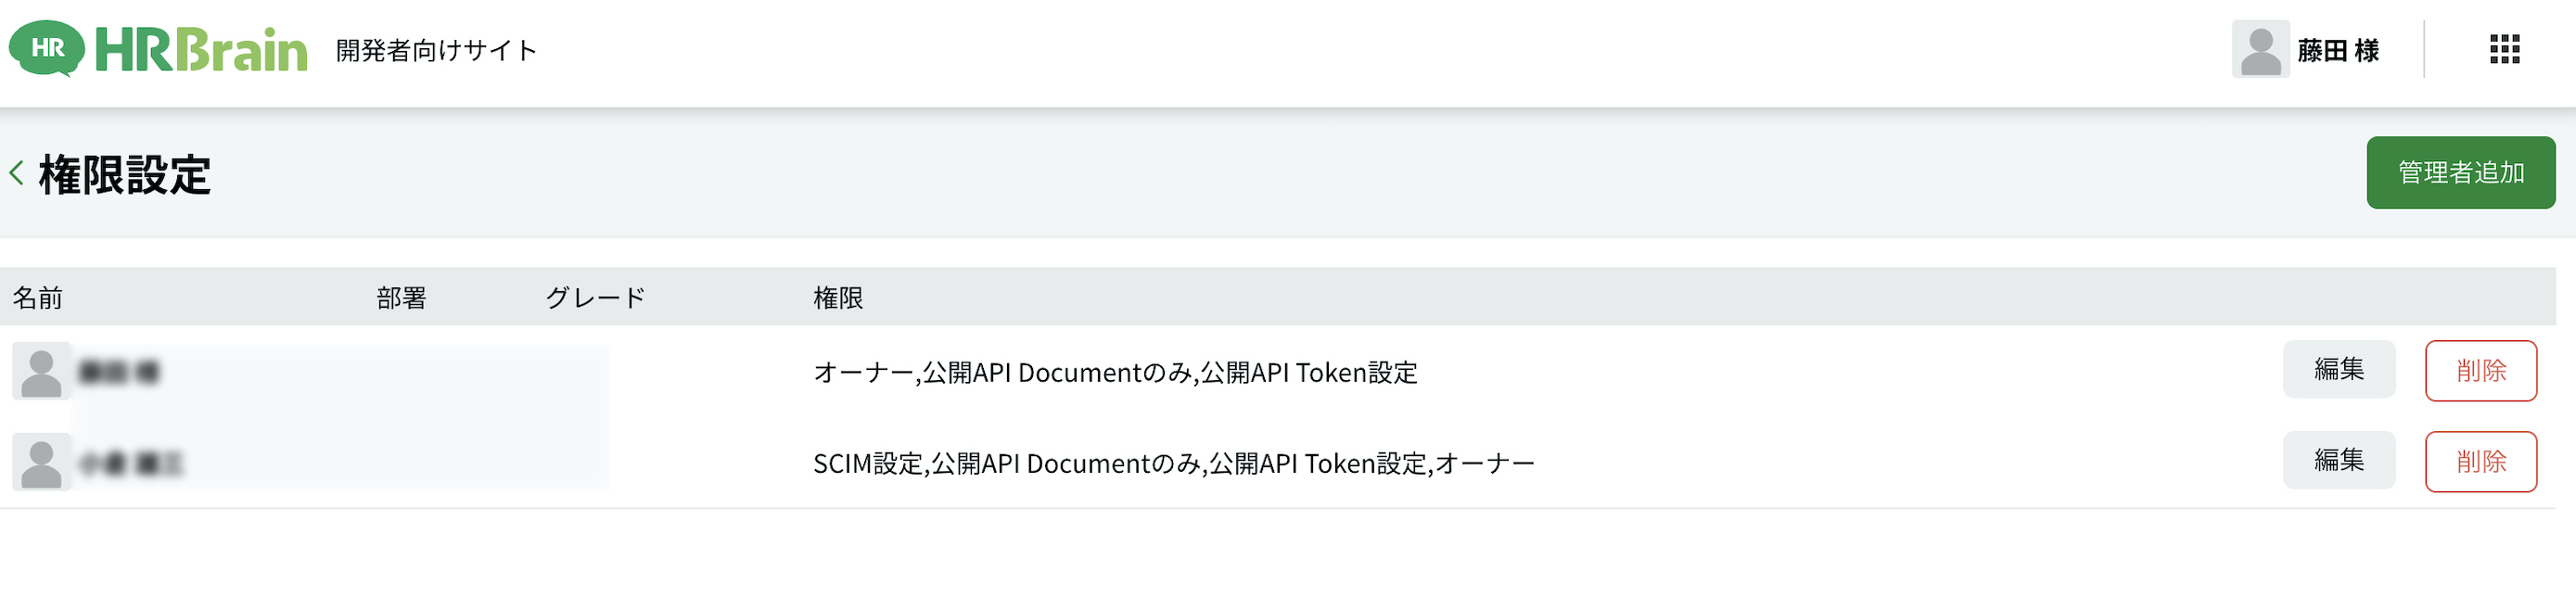Click the user avatar beside 藤田 様
The width and height of the screenshot is (2576, 597).
pyautogui.click(x=2259, y=49)
